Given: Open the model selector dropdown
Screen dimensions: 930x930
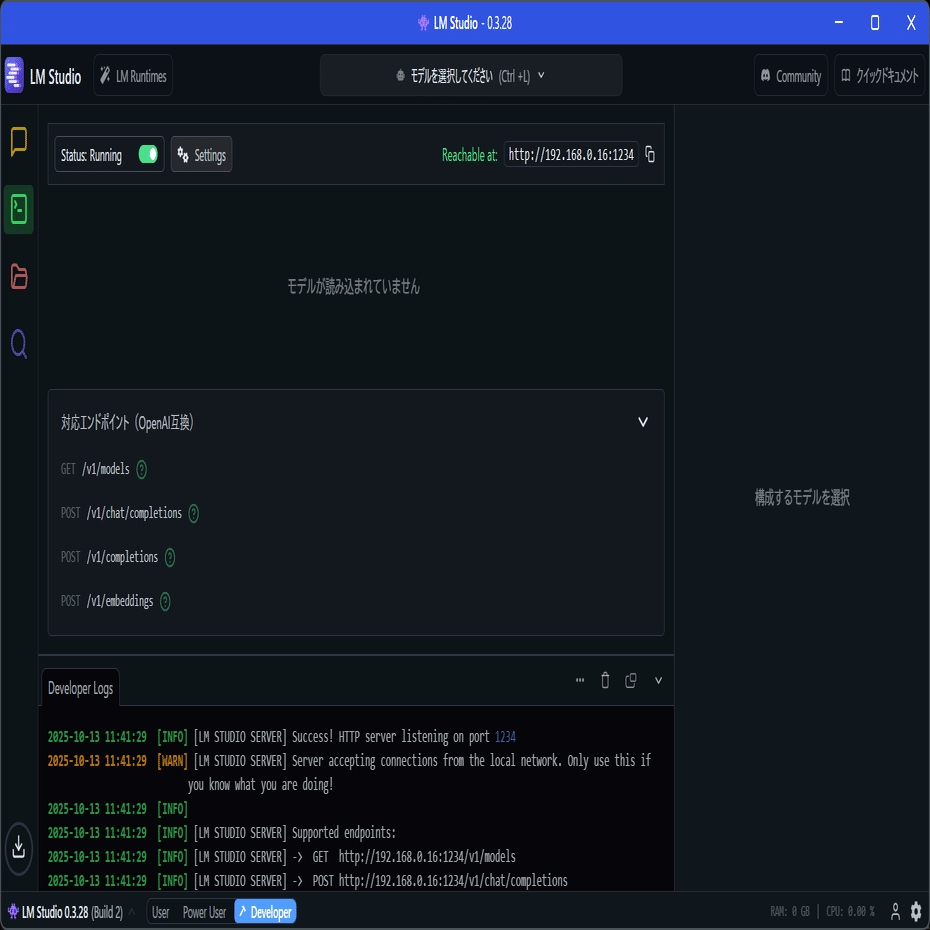Looking at the screenshot, I should 471,75.
